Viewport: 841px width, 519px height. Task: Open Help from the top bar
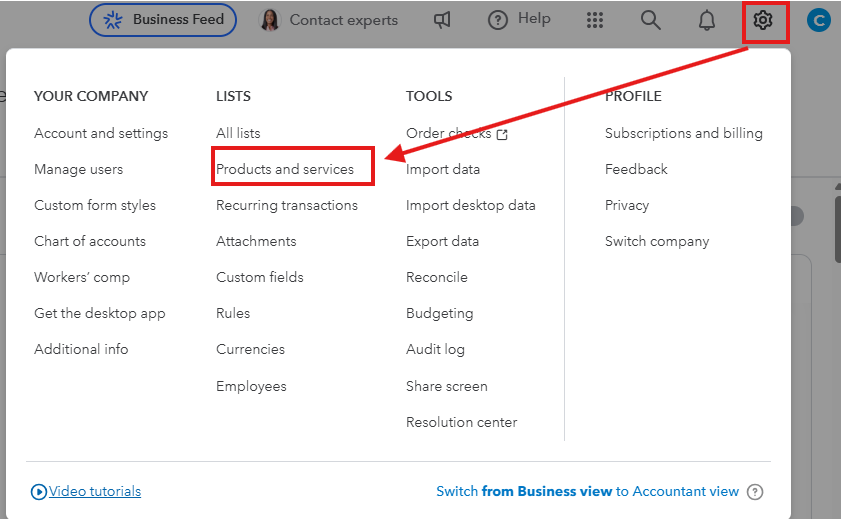(x=519, y=20)
